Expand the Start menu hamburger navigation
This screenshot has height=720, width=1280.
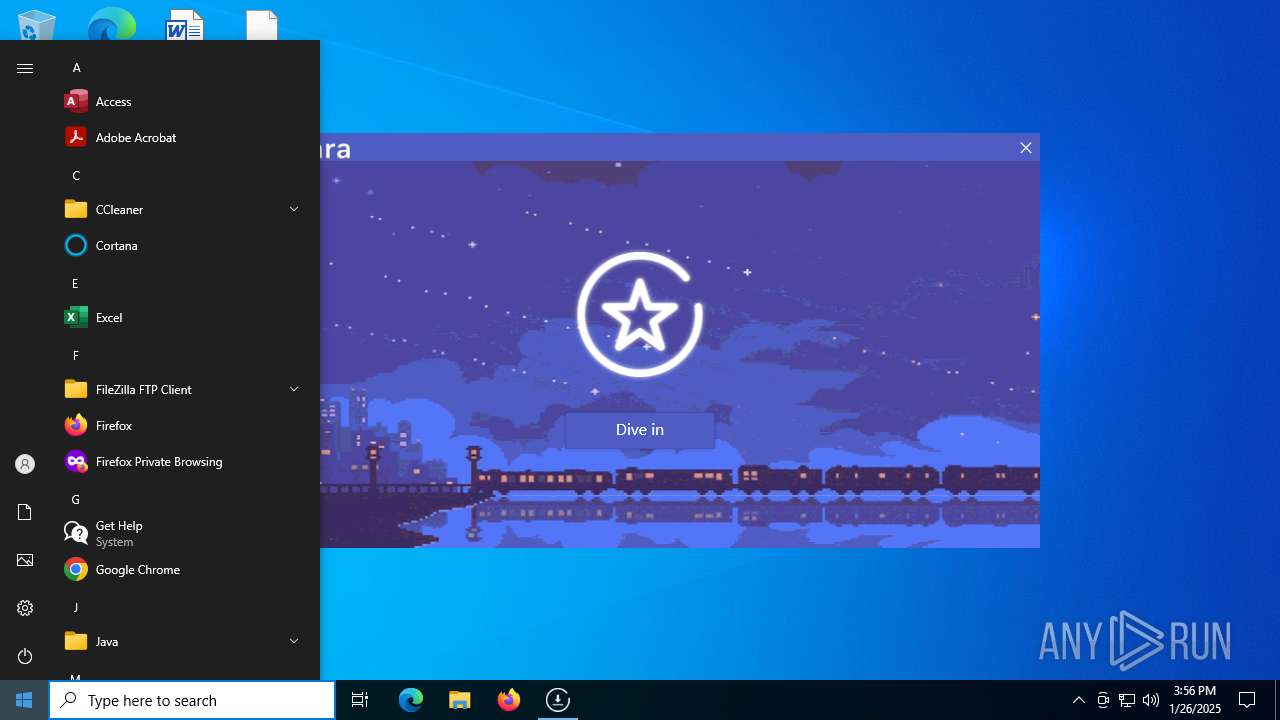click(x=25, y=68)
